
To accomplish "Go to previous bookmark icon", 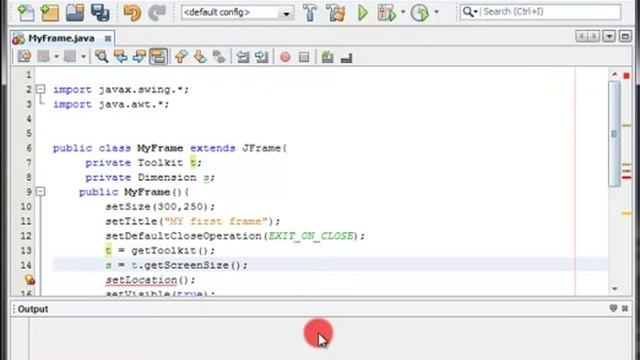I will pyautogui.click(x=181, y=56).
